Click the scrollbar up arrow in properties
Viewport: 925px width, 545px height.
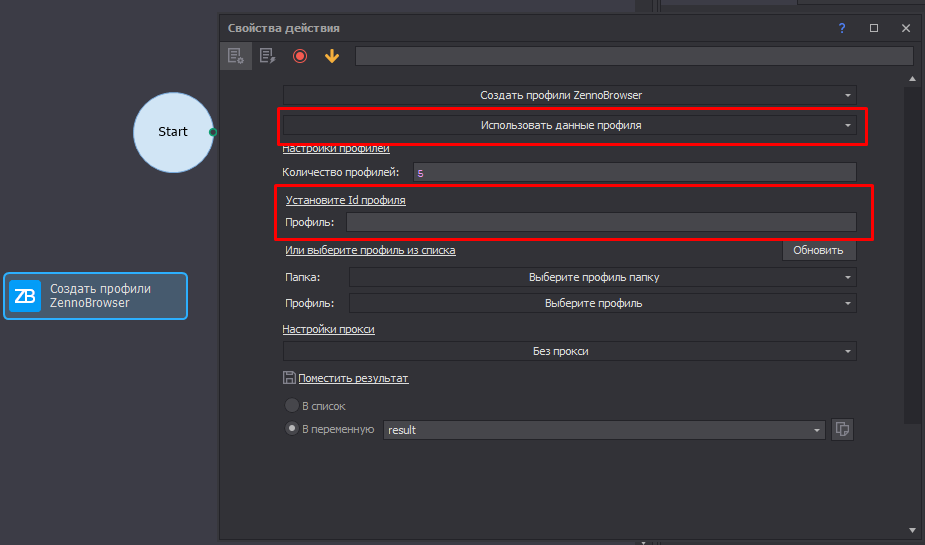point(912,78)
